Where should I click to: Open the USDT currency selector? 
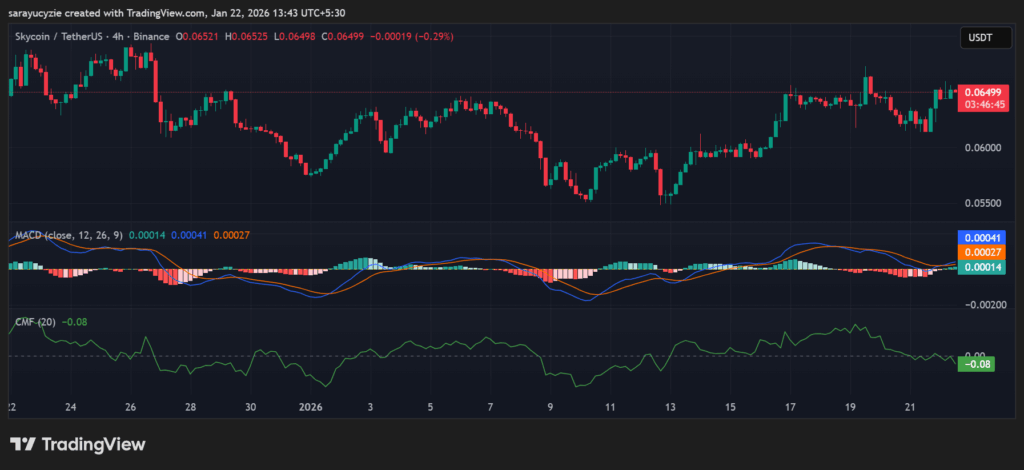pyautogui.click(x=976, y=37)
